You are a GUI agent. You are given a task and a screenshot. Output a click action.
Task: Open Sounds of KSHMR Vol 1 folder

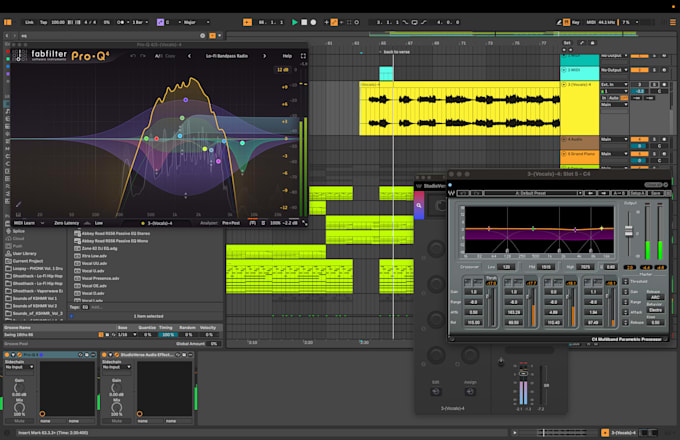pos(34,298)
